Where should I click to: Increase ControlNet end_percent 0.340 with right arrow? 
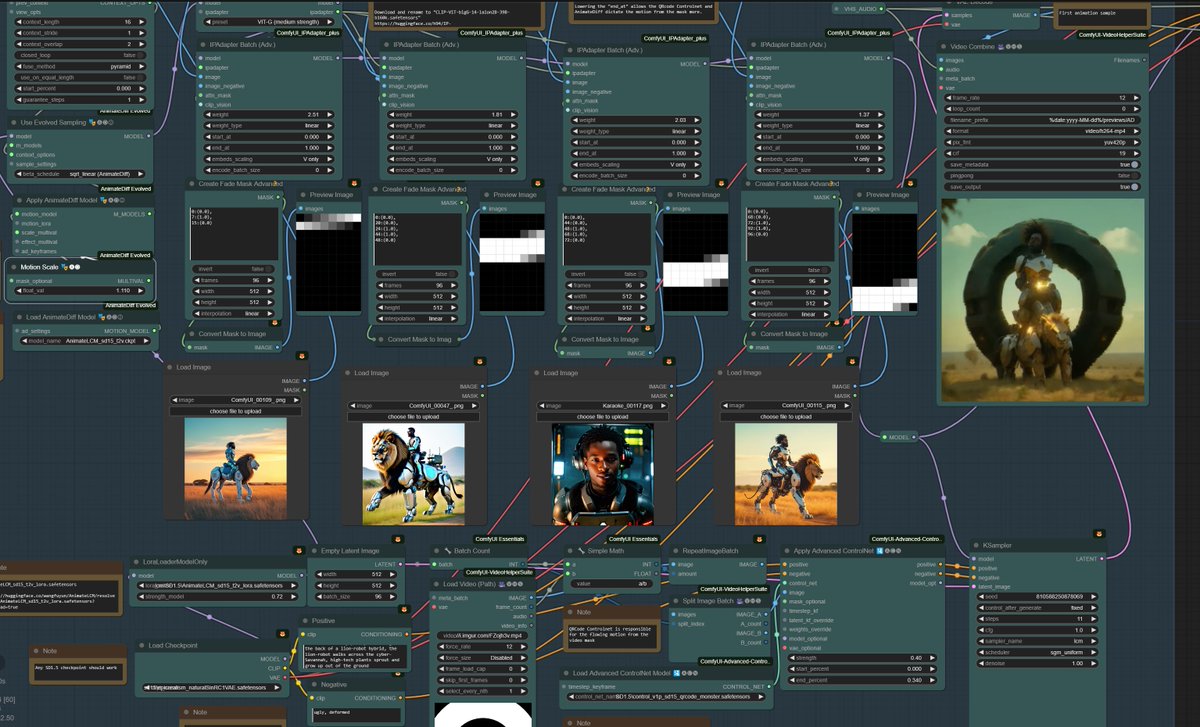point(934,679)
